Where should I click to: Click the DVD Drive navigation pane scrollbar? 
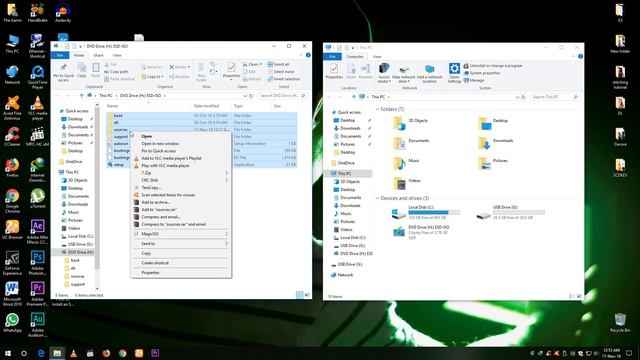pyautogui.click(x=97, y=188)
